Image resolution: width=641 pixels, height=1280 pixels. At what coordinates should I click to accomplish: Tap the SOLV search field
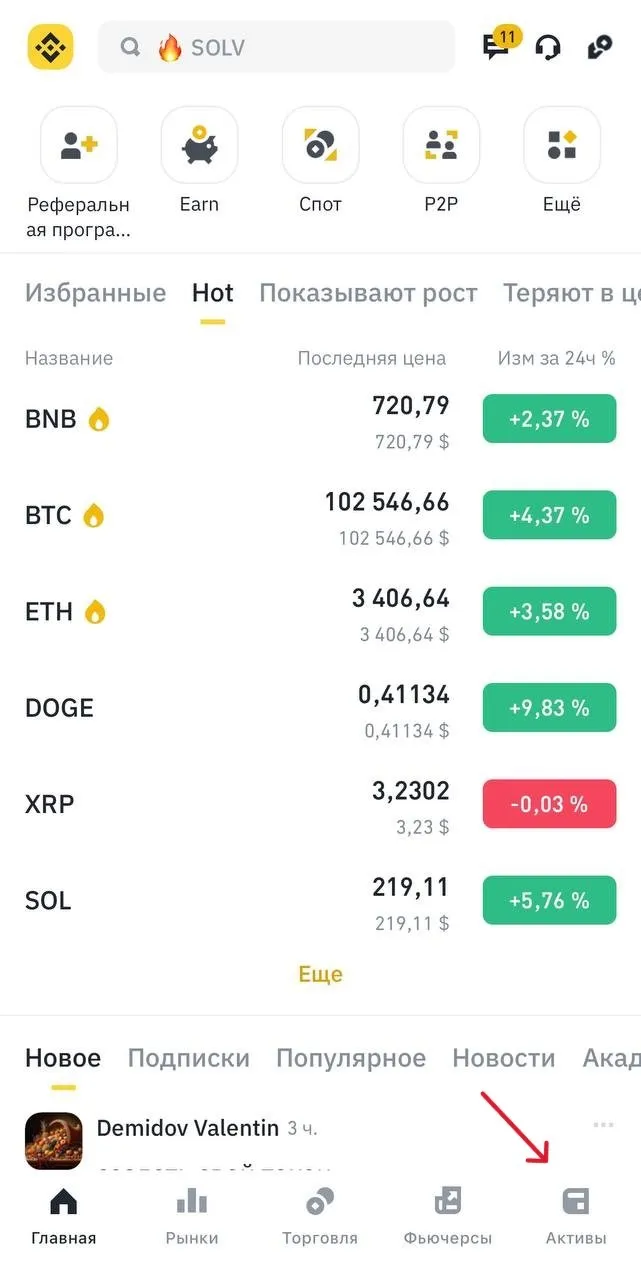[276, 47]
